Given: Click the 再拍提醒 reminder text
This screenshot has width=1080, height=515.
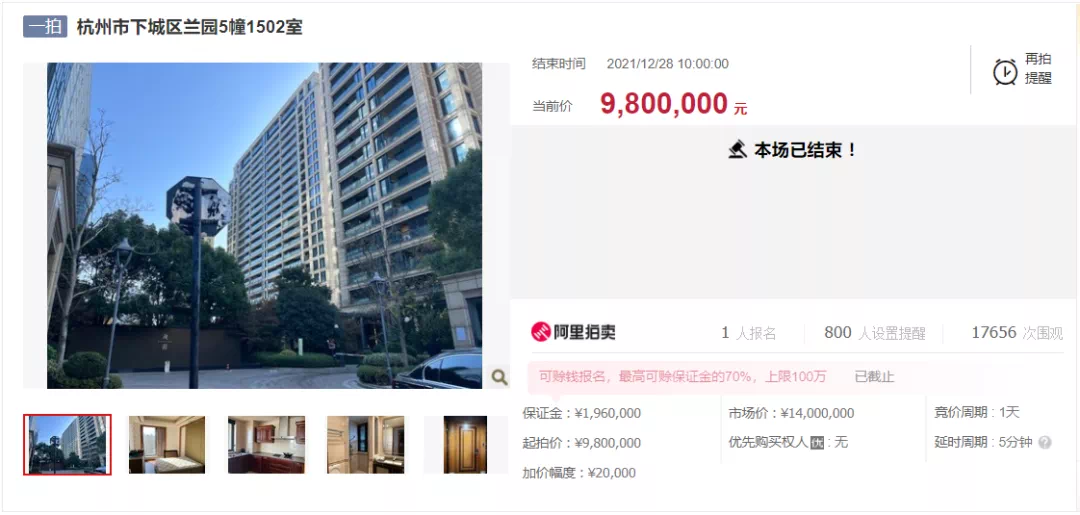Looking at the screenshot, I should (1038, 69).
